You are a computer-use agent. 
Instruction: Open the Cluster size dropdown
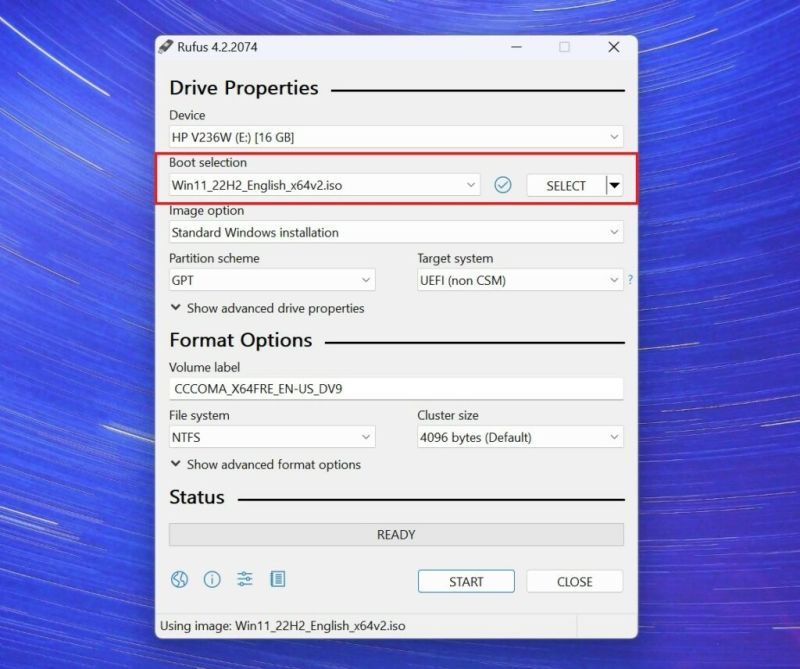tap(614, 437)
